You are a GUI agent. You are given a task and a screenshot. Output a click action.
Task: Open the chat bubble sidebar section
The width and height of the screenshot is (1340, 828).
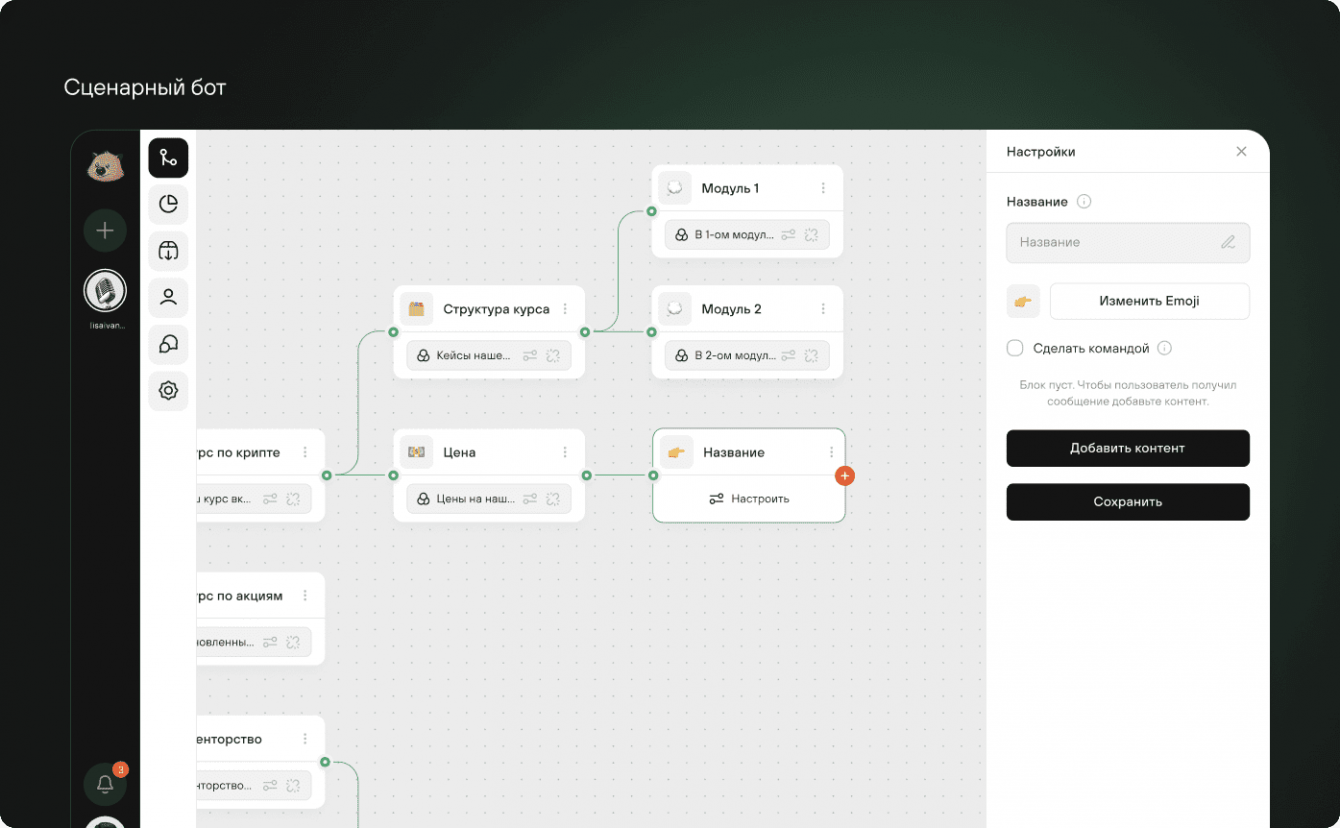pyautogui.click(x=168, y=344)
